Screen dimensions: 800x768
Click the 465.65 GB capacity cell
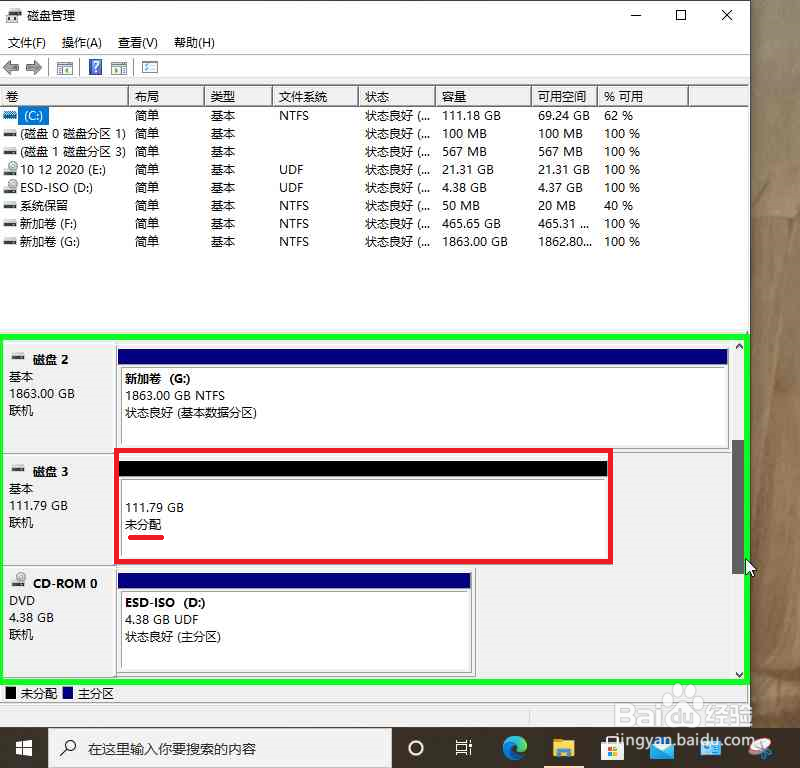click(471, 224)
